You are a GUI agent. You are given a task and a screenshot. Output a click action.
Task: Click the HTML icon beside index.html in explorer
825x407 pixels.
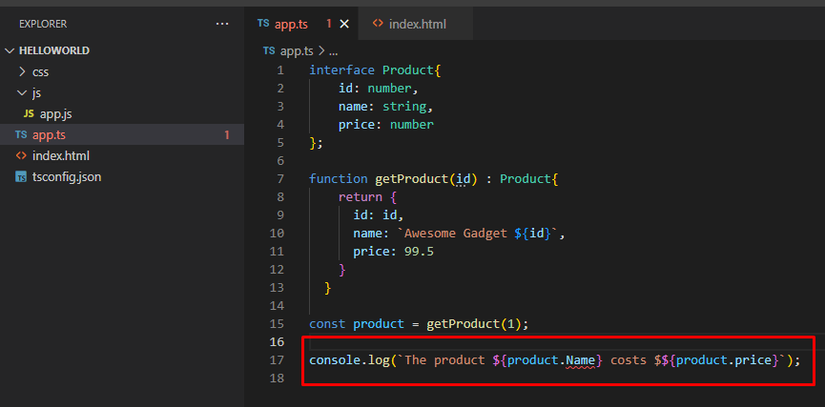pos(21,156)
